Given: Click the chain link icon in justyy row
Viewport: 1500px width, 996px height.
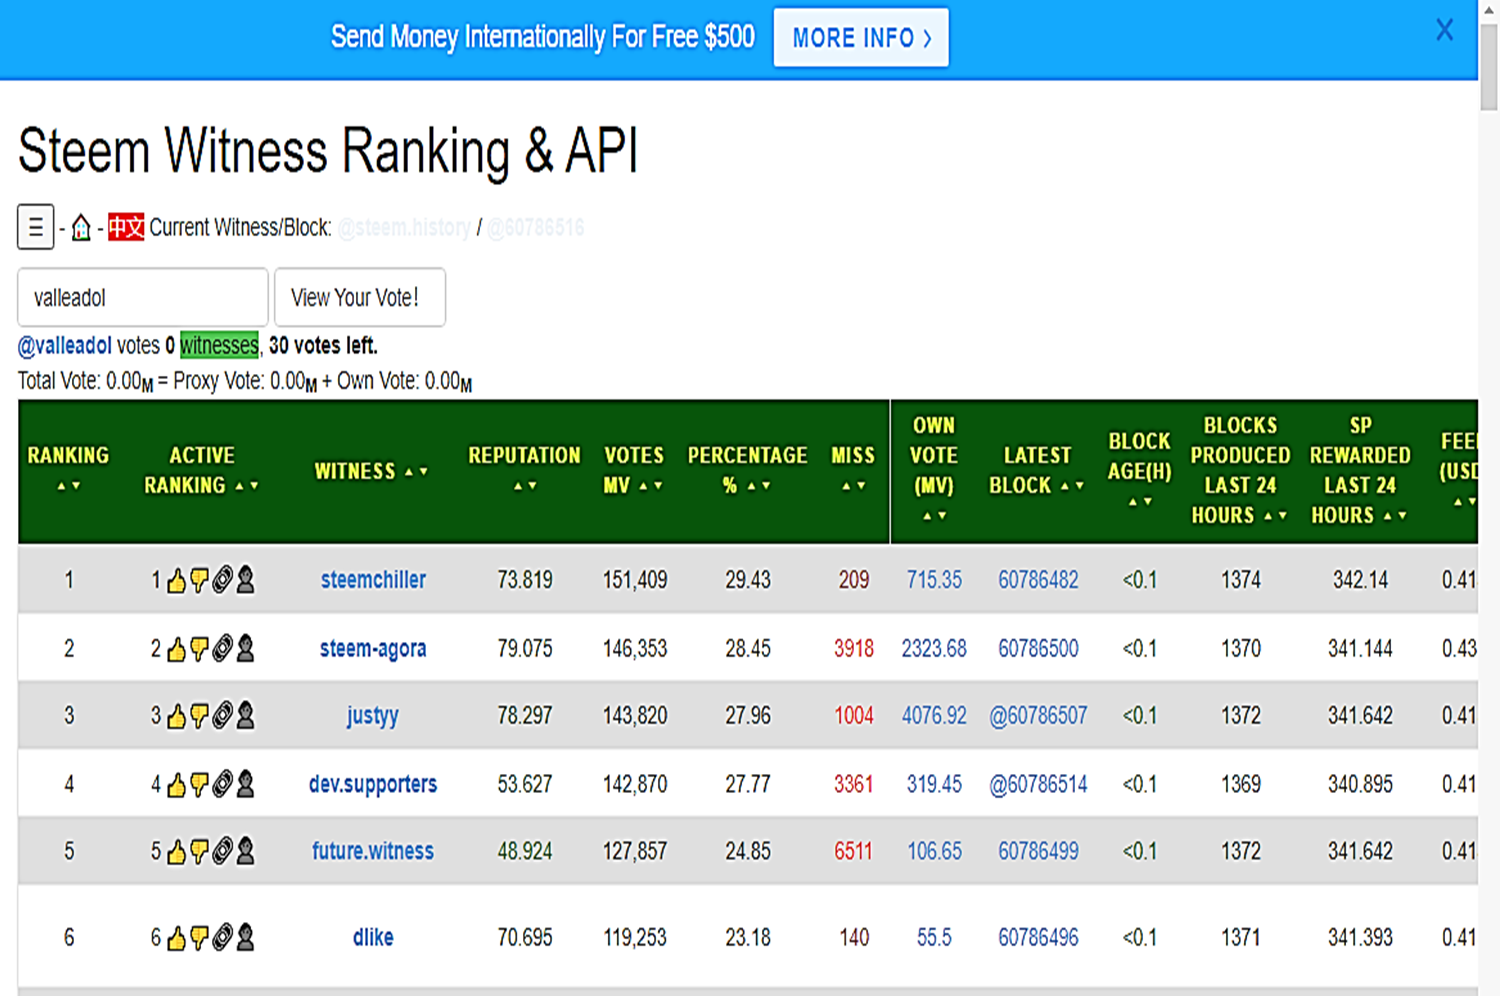Looking at the screenshot, I should [x=222, y=715].
